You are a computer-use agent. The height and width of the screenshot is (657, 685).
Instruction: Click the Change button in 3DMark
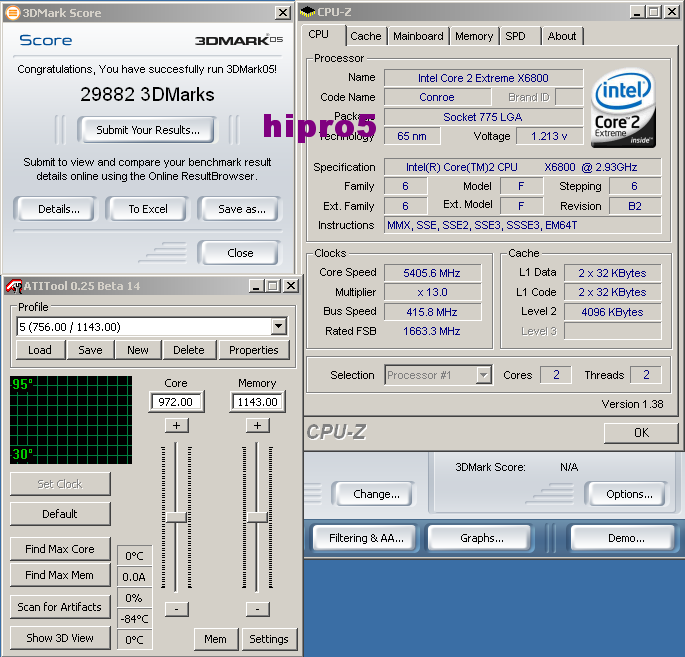[x=376, y=494]
